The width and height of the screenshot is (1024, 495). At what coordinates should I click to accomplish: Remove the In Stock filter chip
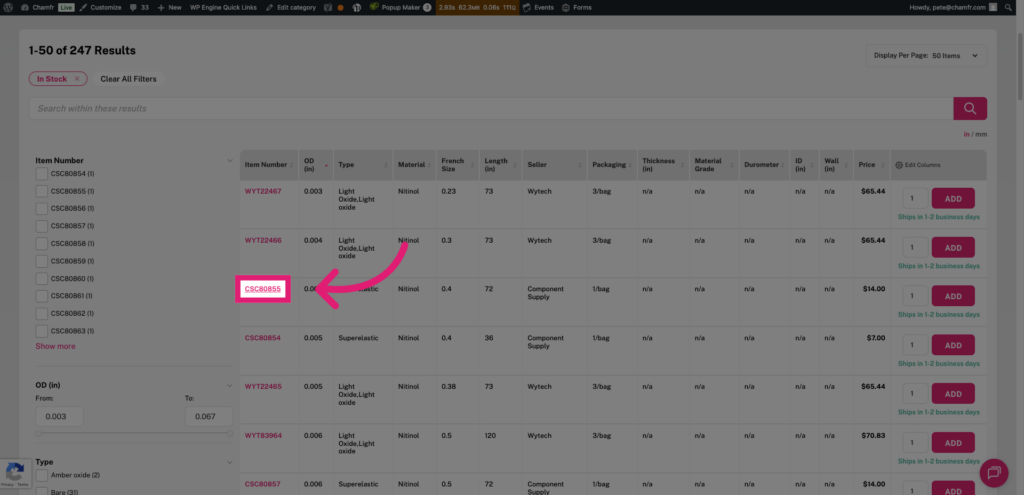point(76,79)
